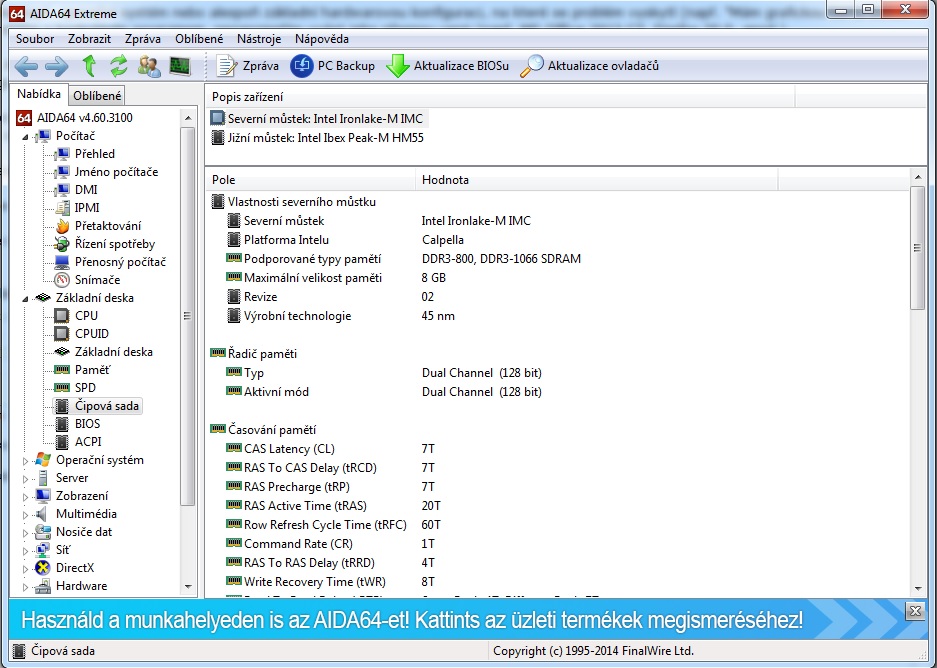Click the green up-level arrow icon
This screenshot has height=668, width=937.
89,66
